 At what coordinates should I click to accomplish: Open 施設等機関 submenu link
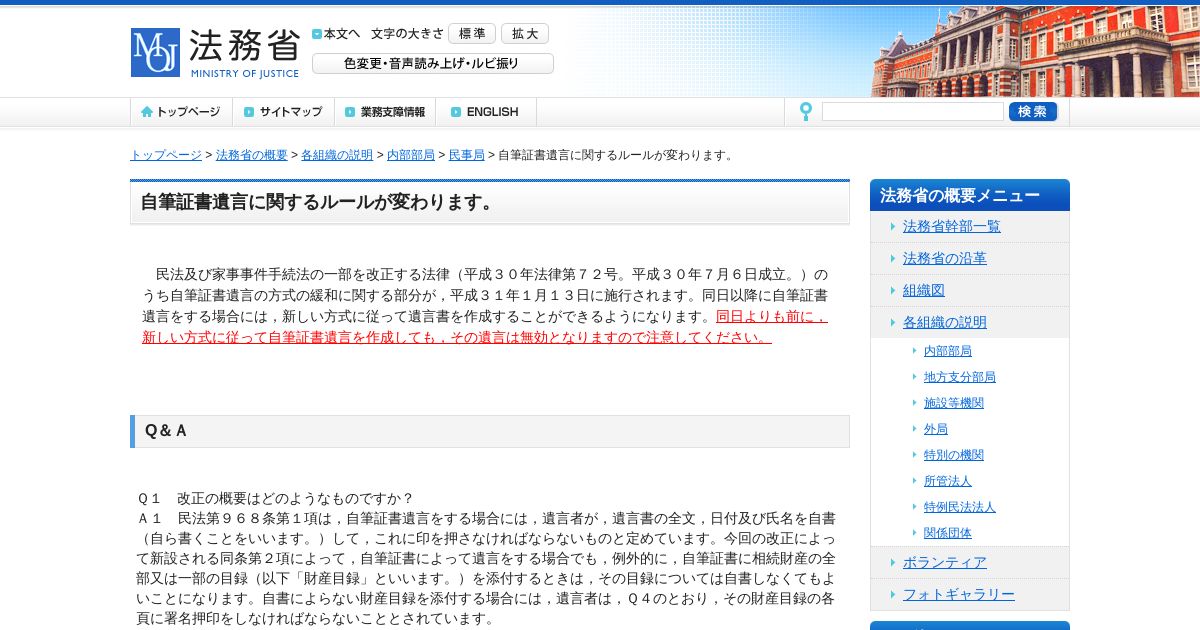pos(954,403)
